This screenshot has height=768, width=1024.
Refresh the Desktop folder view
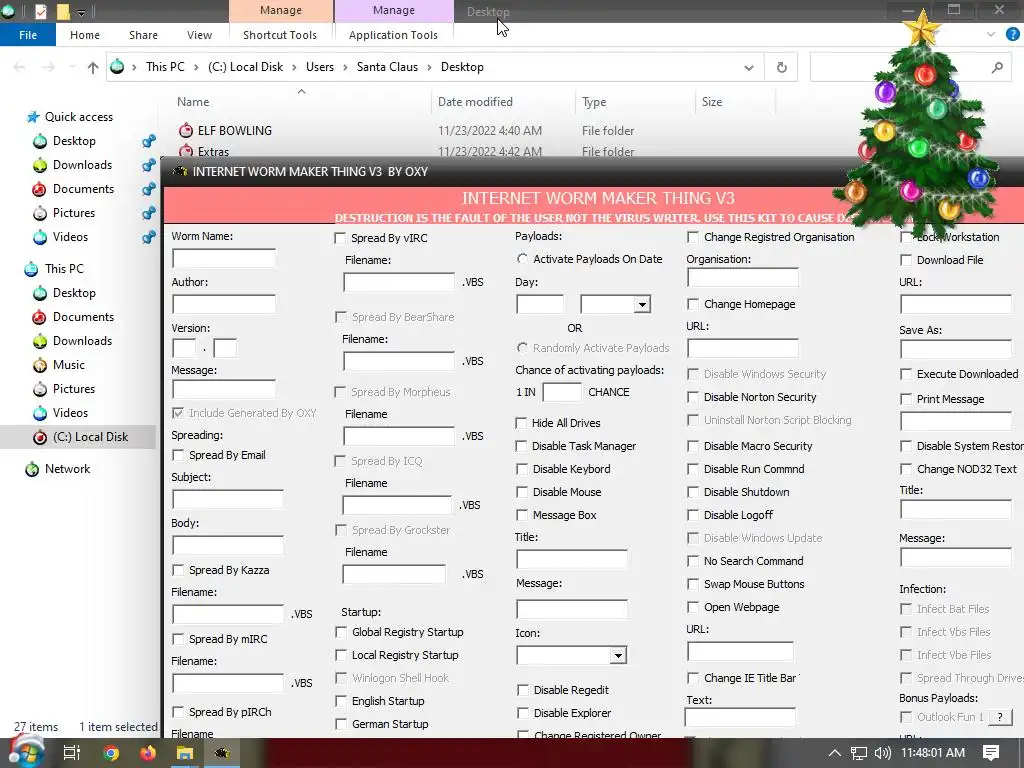(781, 67)
